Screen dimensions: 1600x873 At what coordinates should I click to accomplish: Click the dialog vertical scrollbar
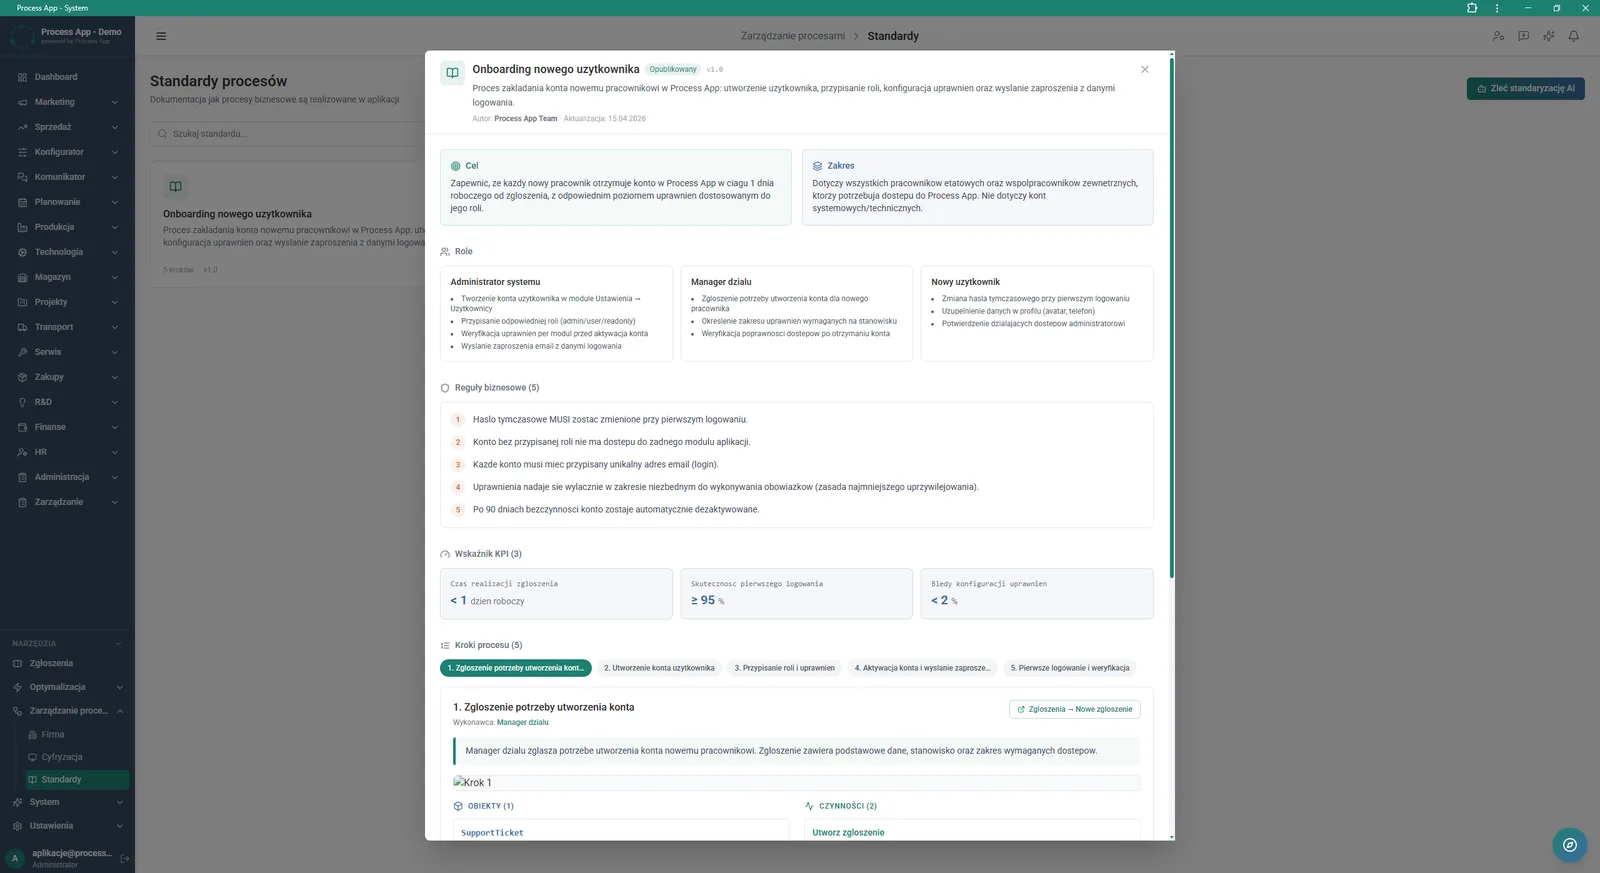(x=1171, y=318)
